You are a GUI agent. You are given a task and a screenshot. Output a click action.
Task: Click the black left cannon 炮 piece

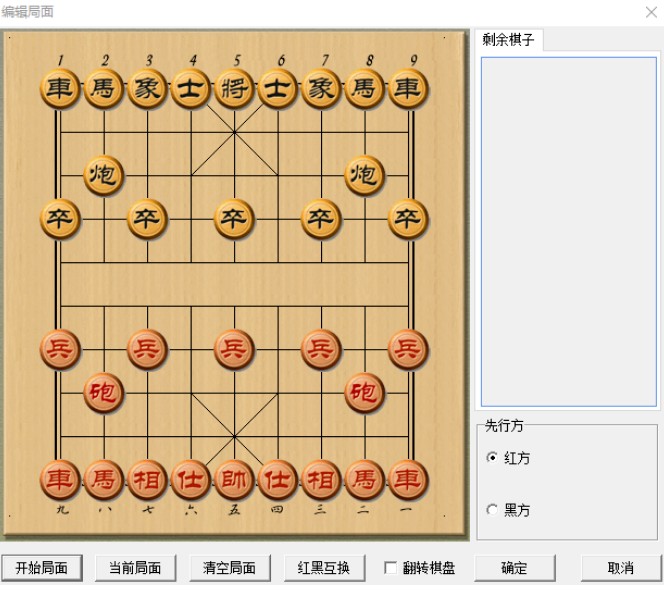(x=103, y=176)
